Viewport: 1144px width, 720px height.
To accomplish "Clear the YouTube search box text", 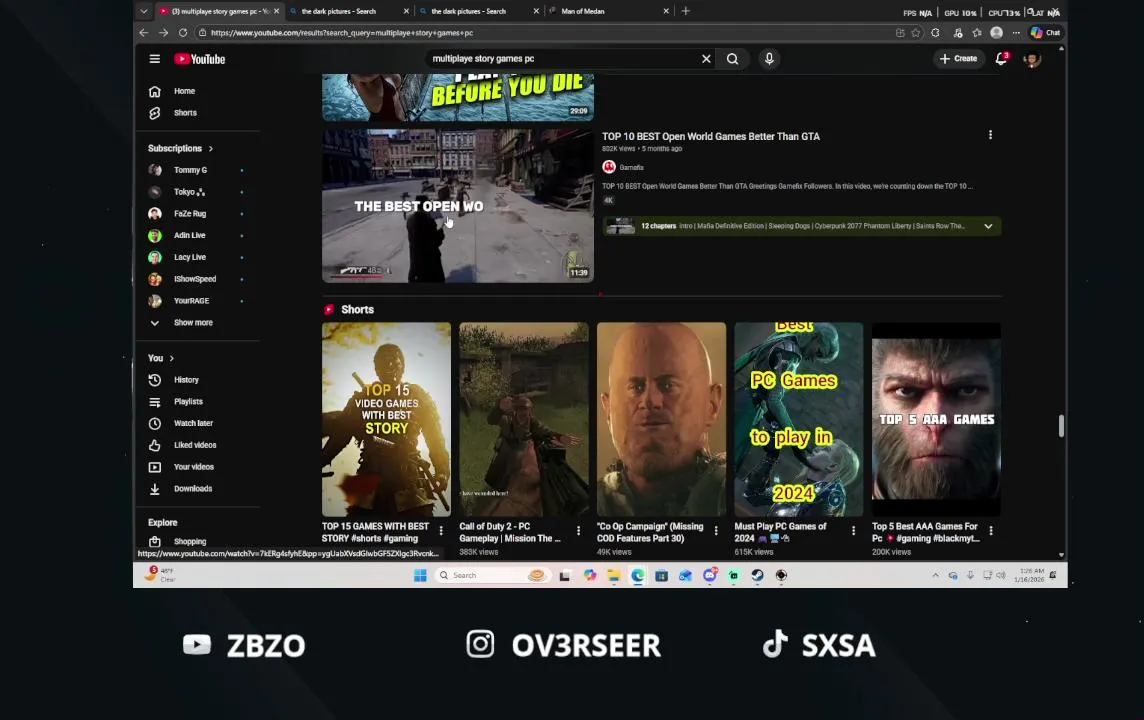I will pos(706,59).
